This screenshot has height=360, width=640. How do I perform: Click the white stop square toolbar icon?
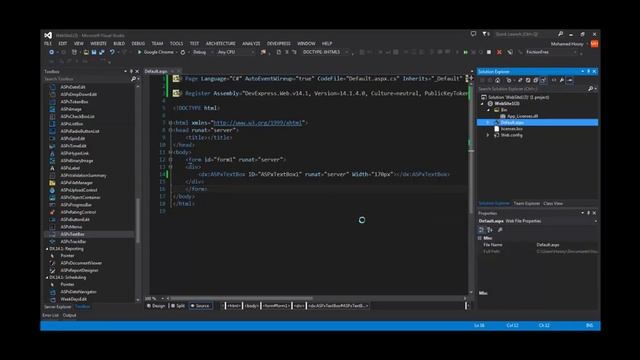pyautogui.click(x=489, y=52)
